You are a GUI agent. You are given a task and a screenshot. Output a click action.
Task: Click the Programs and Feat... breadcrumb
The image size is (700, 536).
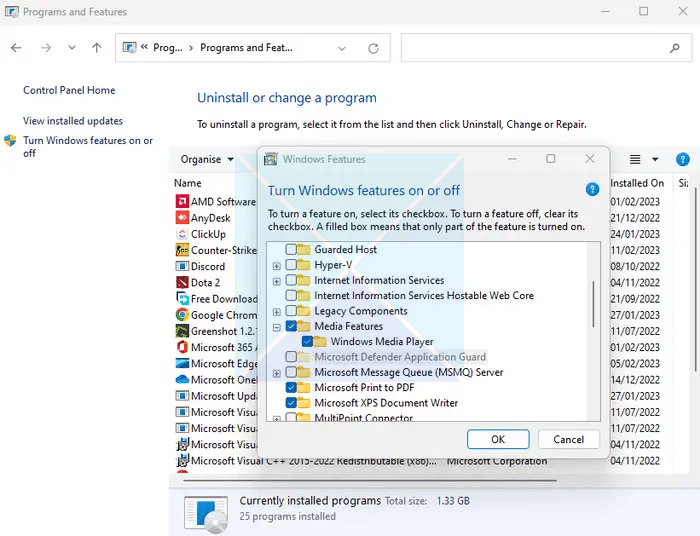246,47
